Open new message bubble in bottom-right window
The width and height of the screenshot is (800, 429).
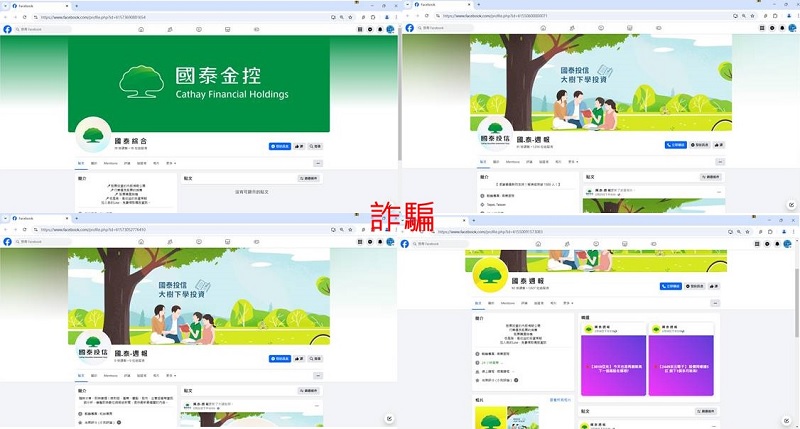786,420
